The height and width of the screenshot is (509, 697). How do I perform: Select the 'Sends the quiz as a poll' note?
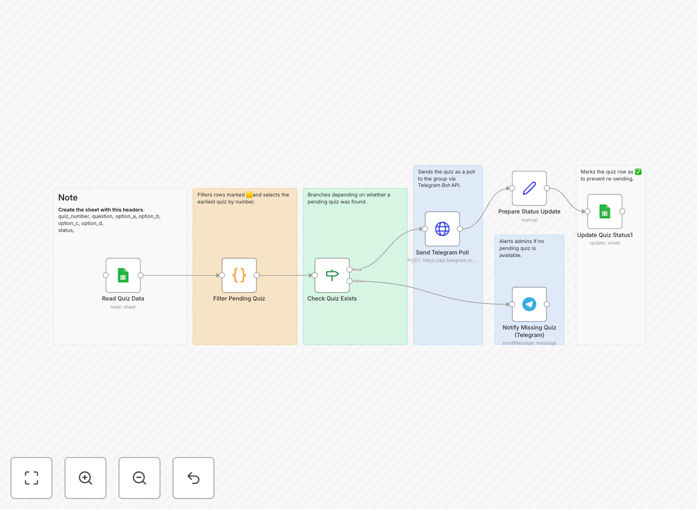(x=448, y=255)
